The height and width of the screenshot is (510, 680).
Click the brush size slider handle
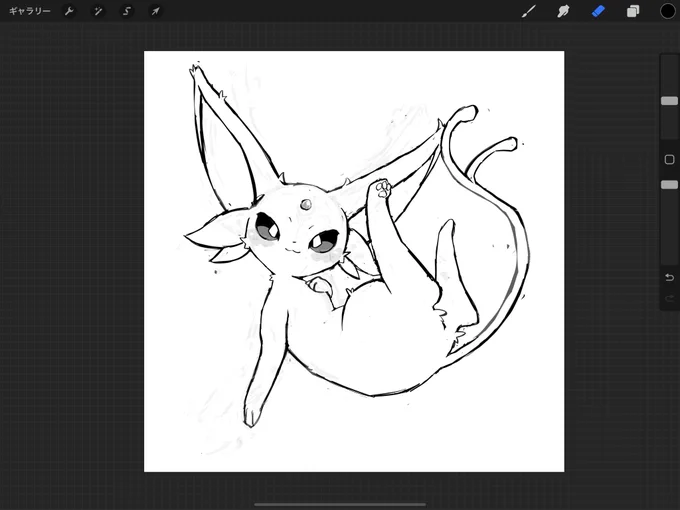(669, 101)
